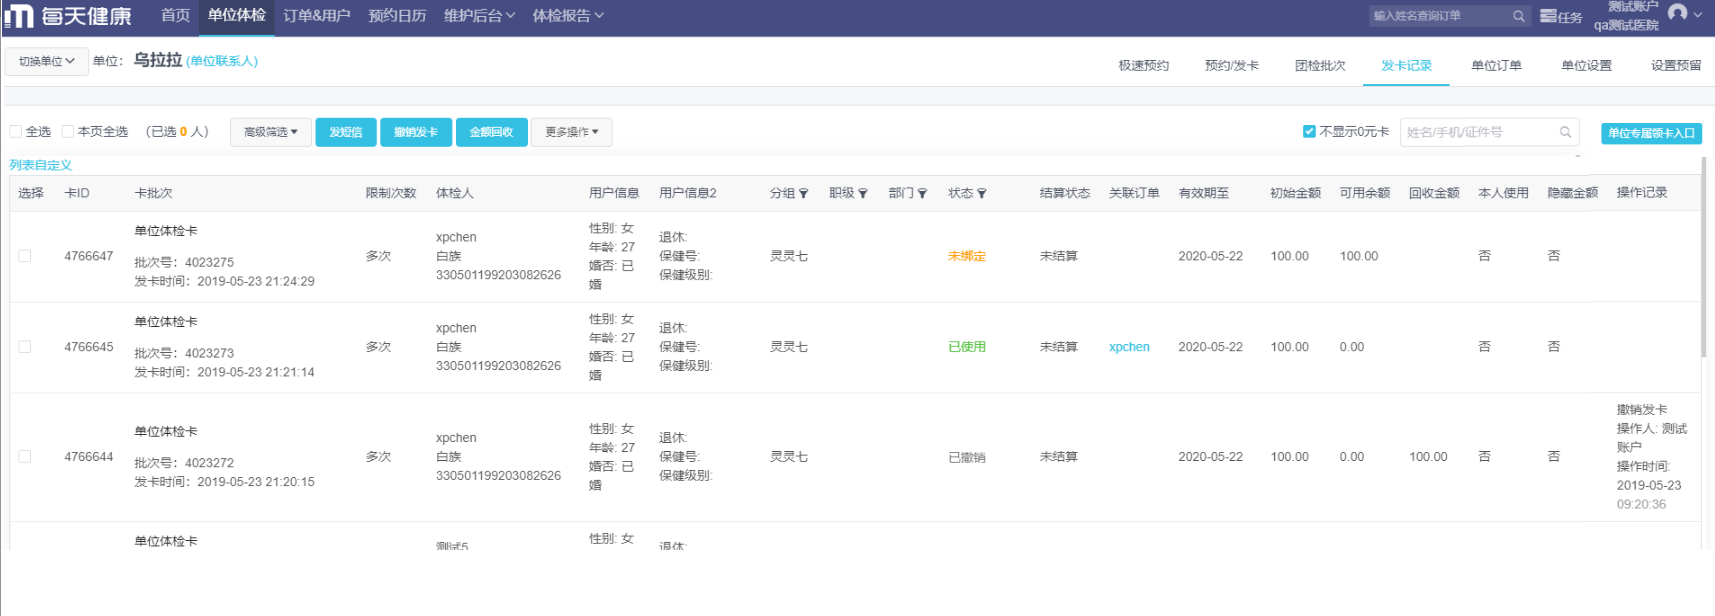The height and width of the screenshot is (616, 1715).
Task: Filter by 分组 funnel icon
Action: pos(803,194)
